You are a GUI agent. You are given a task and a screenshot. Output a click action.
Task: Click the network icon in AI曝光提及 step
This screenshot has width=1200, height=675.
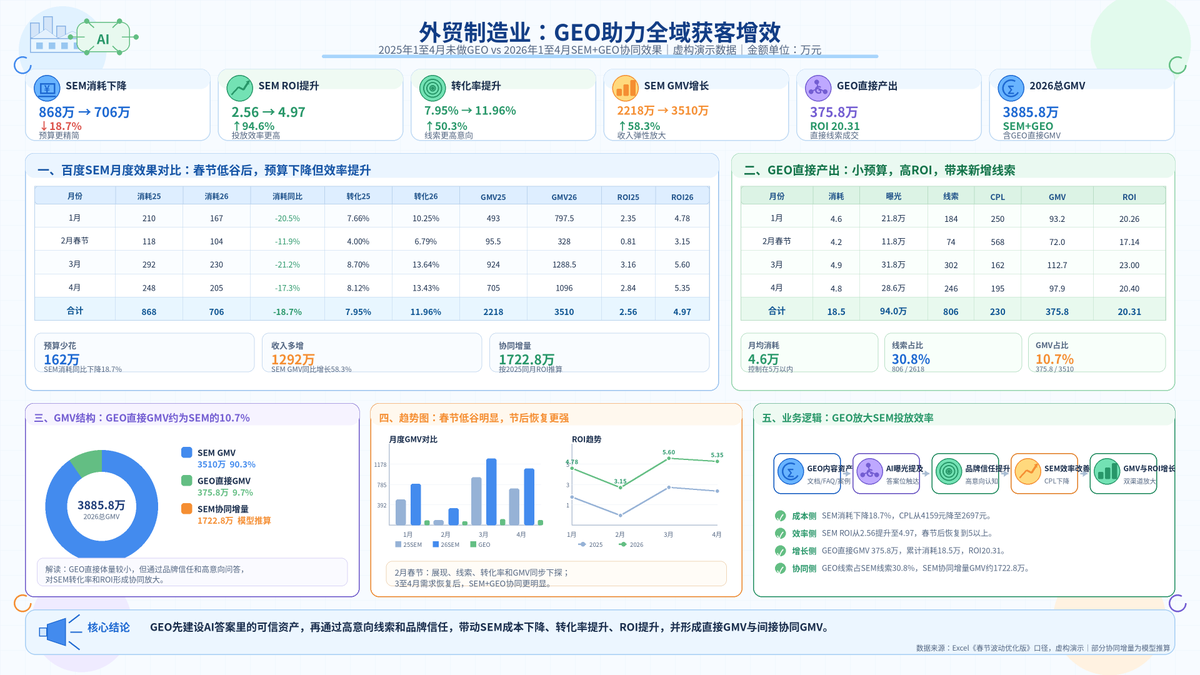(869, 471)
